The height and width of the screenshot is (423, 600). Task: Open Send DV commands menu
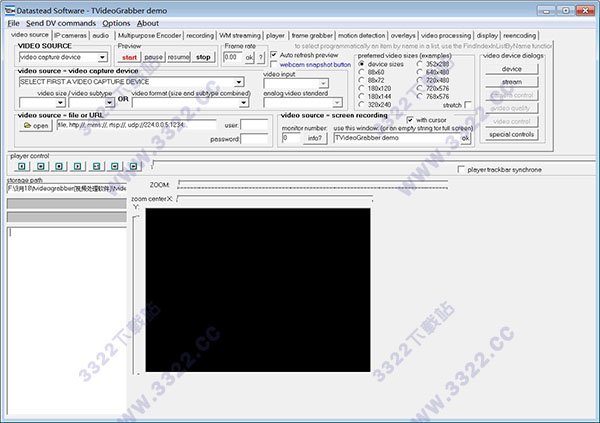point(61,23)
